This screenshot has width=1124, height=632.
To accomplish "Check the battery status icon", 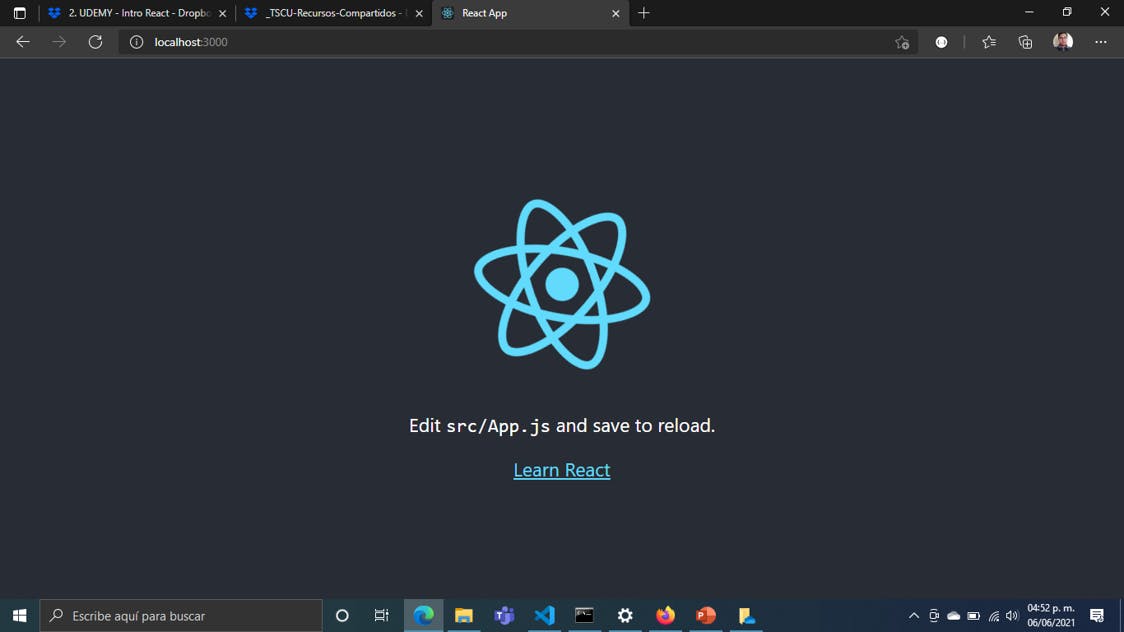I will point(973,616).
